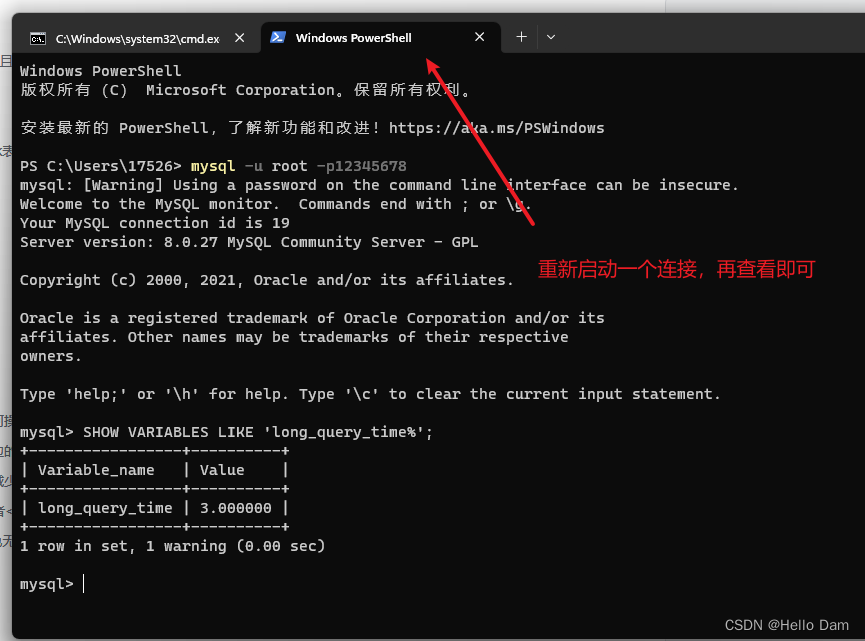Select the long_query_time table cell

click(105, 508)
